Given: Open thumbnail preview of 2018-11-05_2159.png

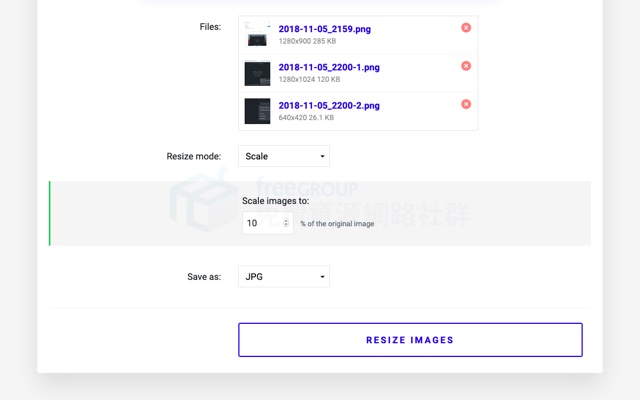Looking at the screenshot, I should point(257,34).
